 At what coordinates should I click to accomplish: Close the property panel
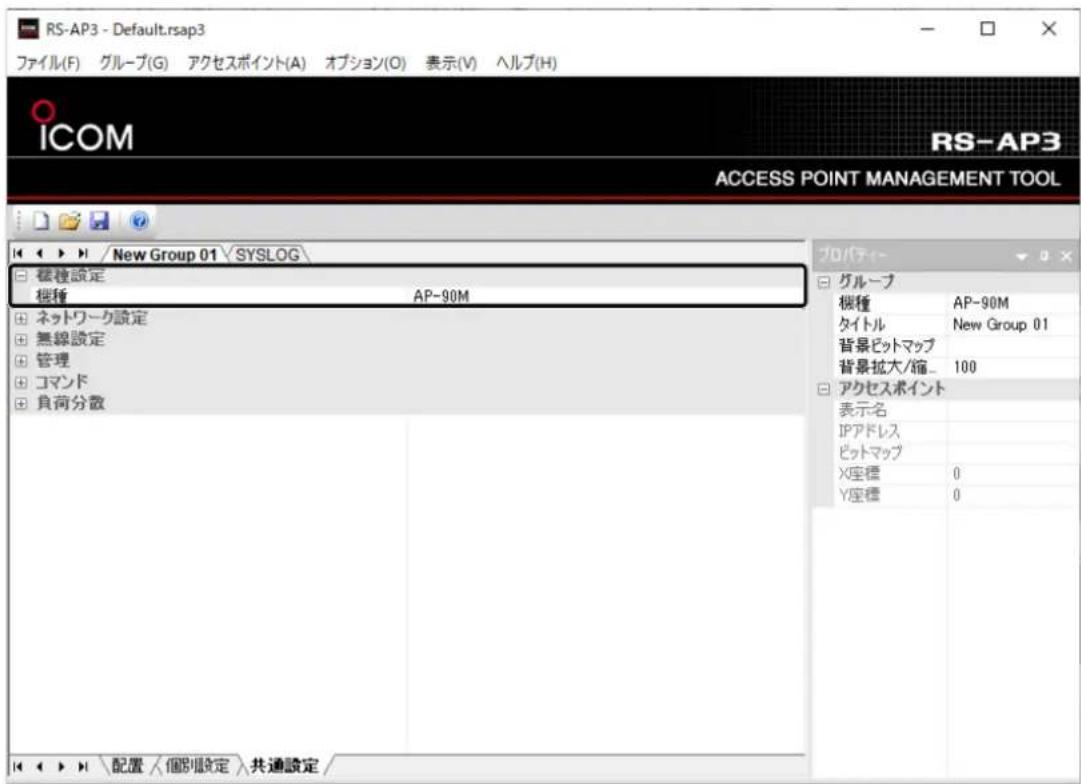click(x=1066, y=257)
